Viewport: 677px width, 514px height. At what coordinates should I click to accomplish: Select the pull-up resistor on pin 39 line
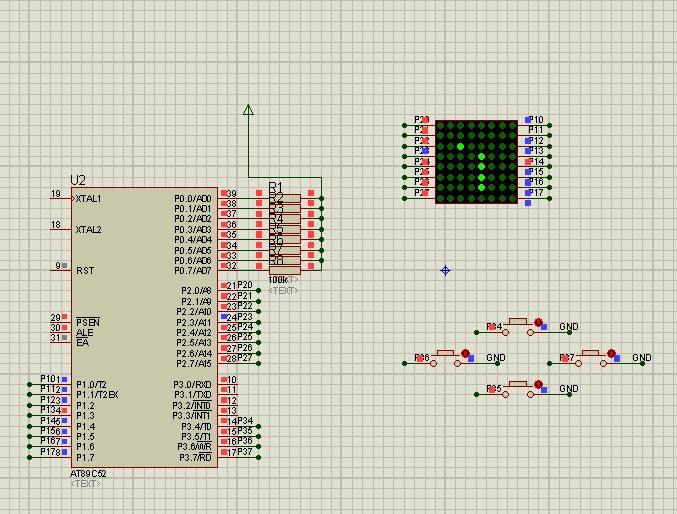click(x=285, y=198)
